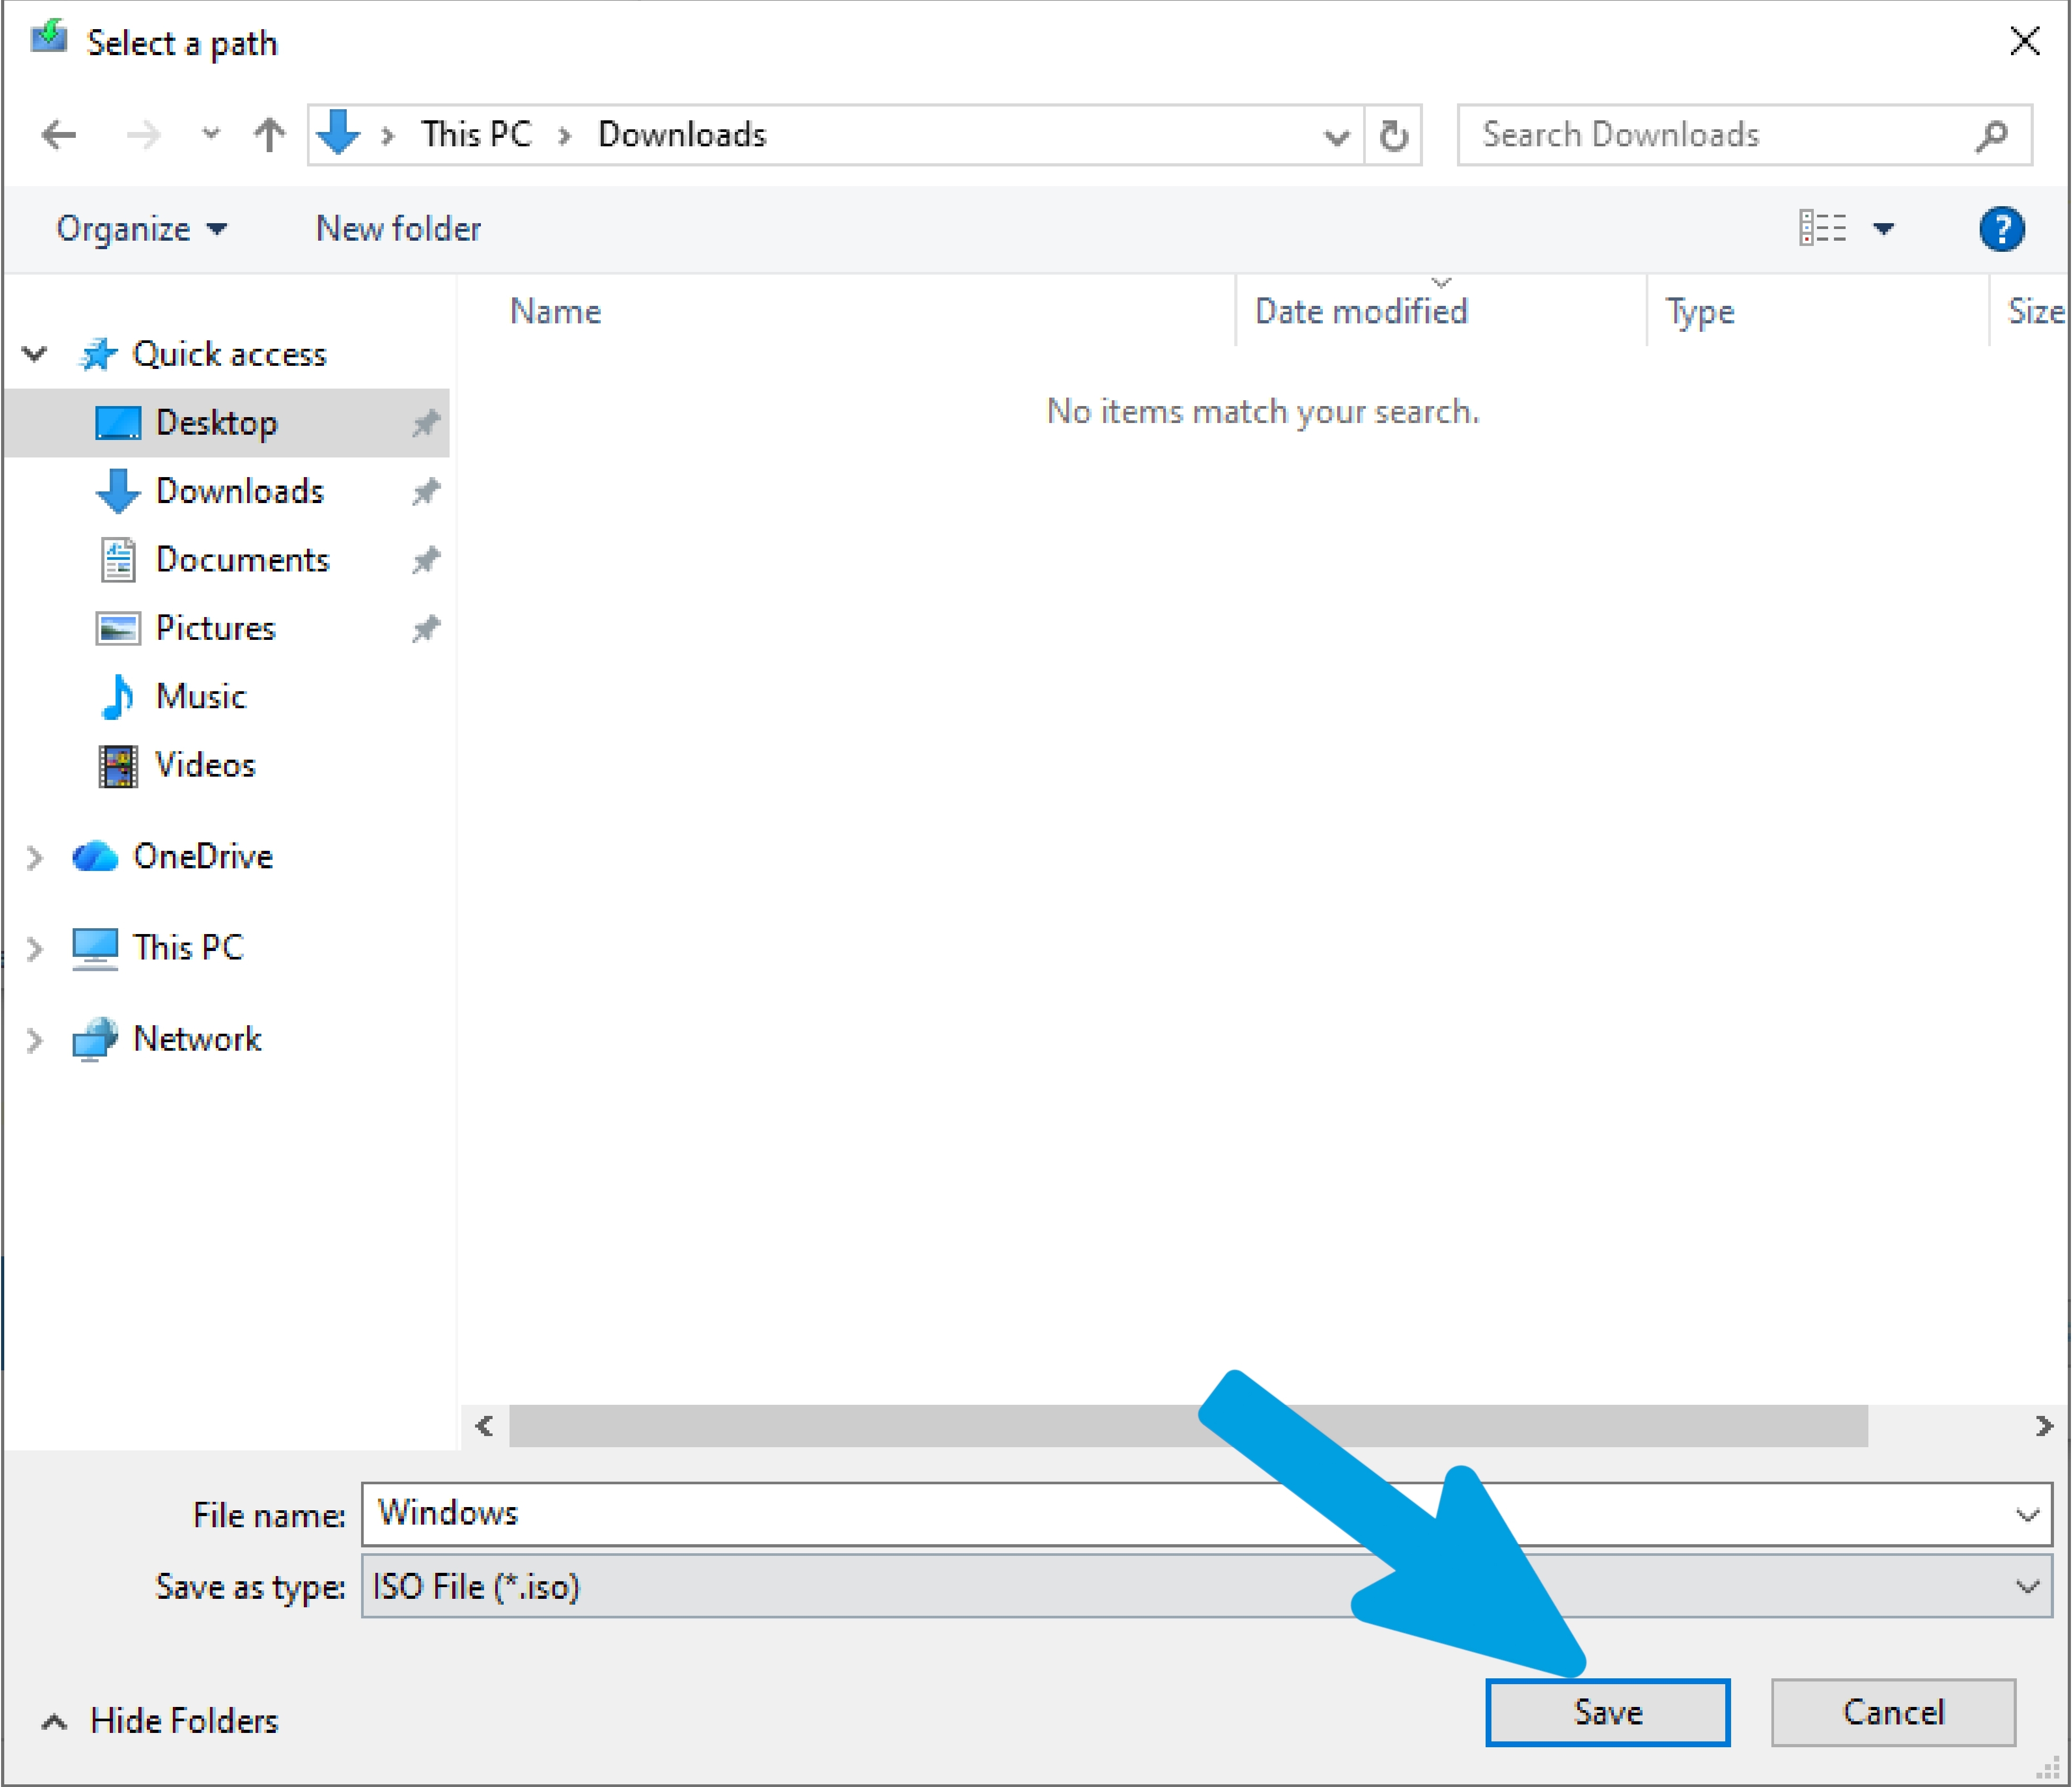Open the address bar history dropdown
Screen dimensions: 2072x1787
1336,136
